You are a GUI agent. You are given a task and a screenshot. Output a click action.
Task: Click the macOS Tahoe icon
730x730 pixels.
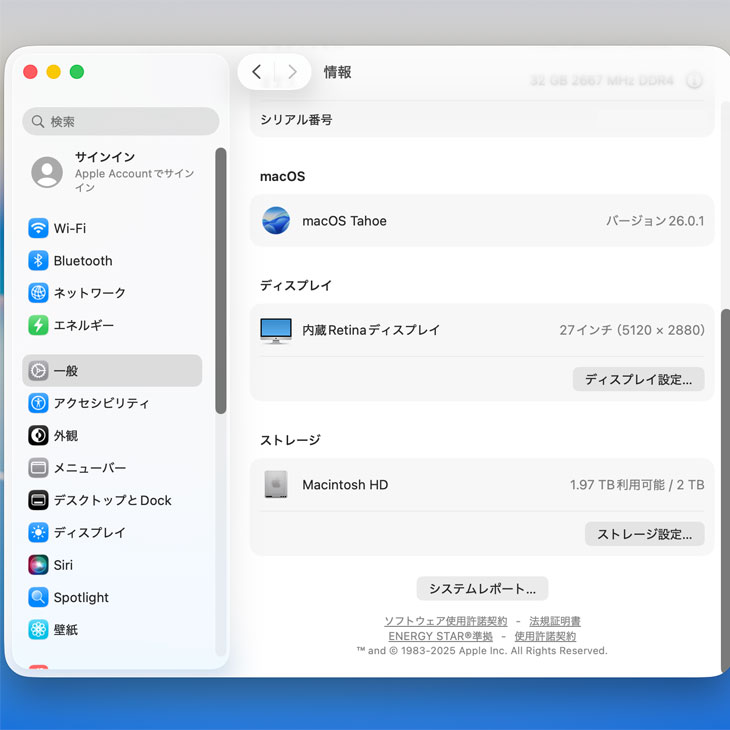coord(276,221)
